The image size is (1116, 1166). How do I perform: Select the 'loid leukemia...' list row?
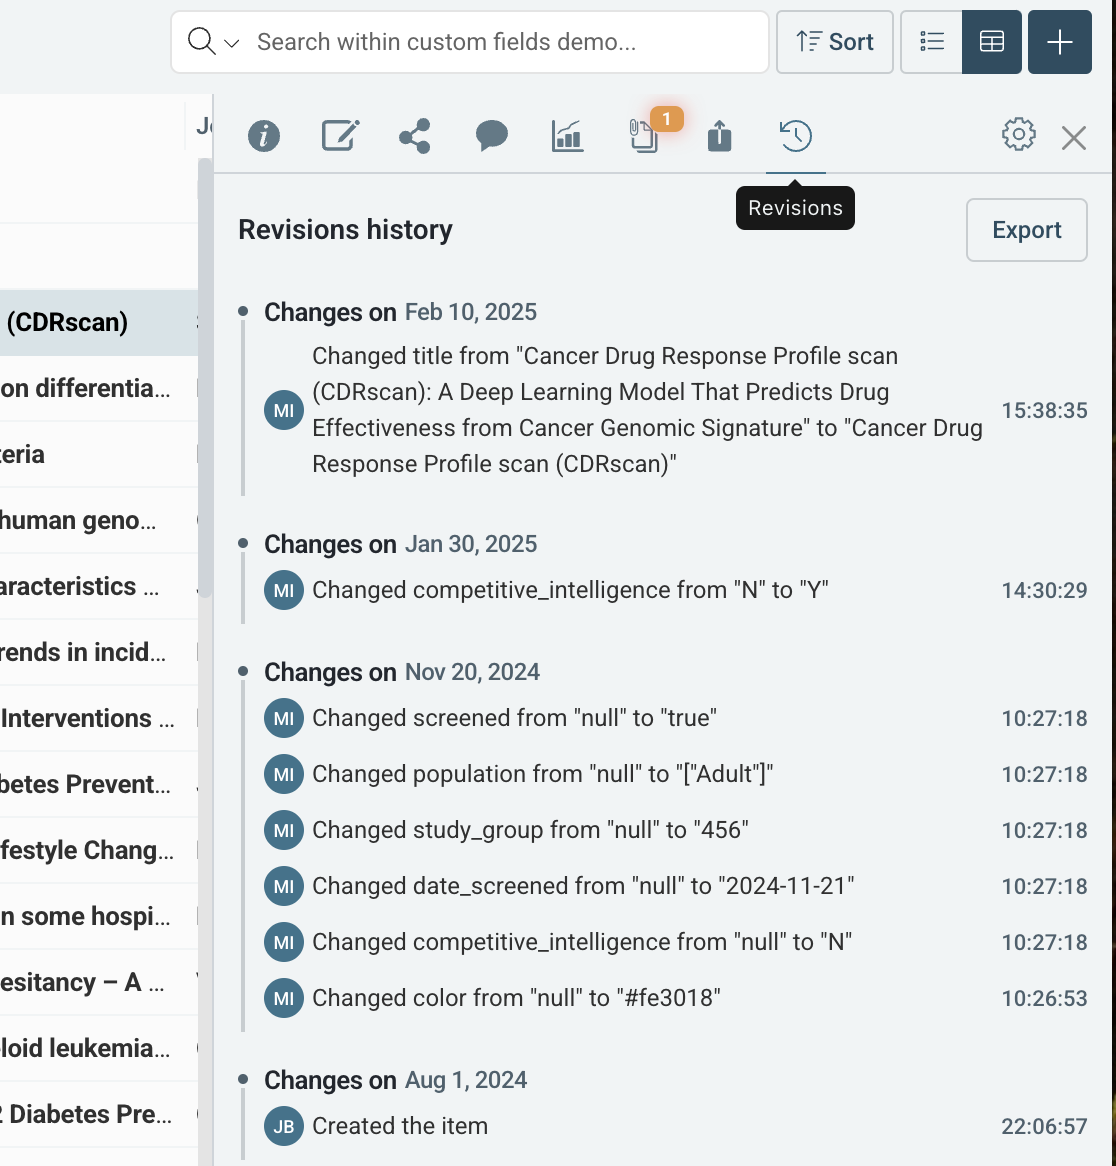(x=99, y=1049)
